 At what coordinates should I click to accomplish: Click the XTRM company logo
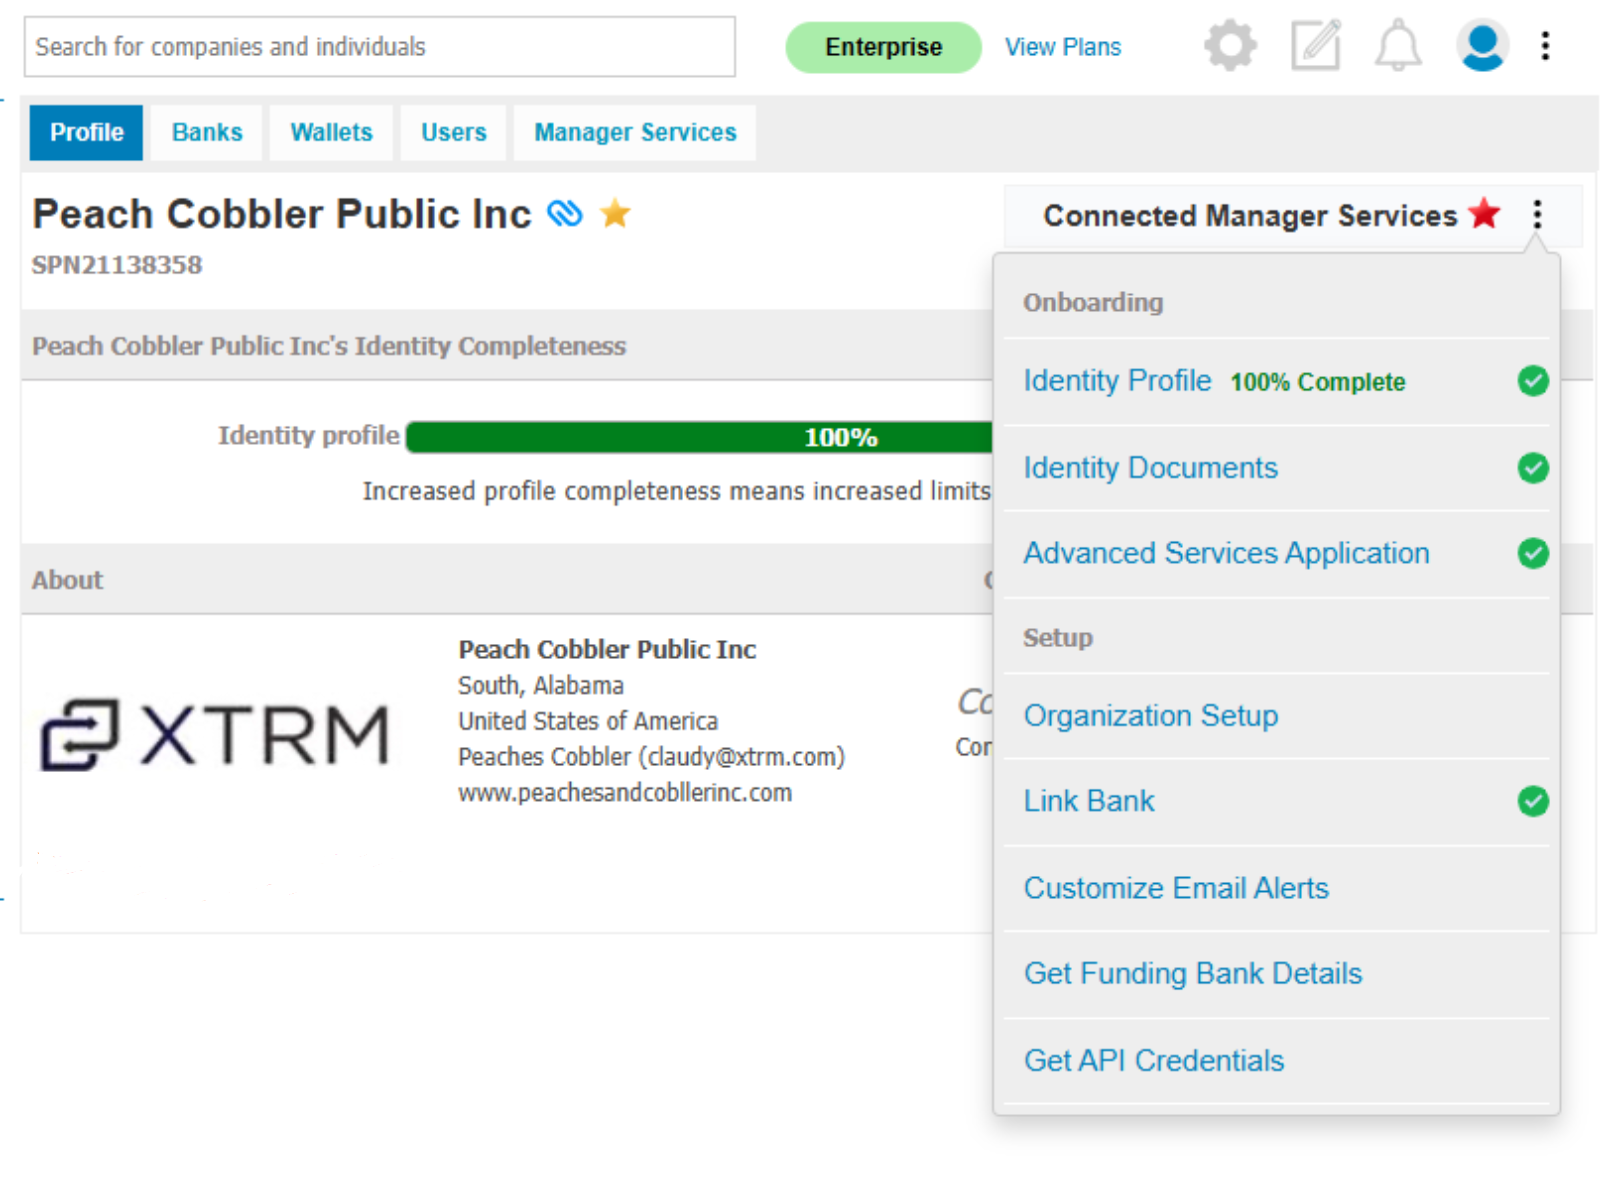point(214,735)
